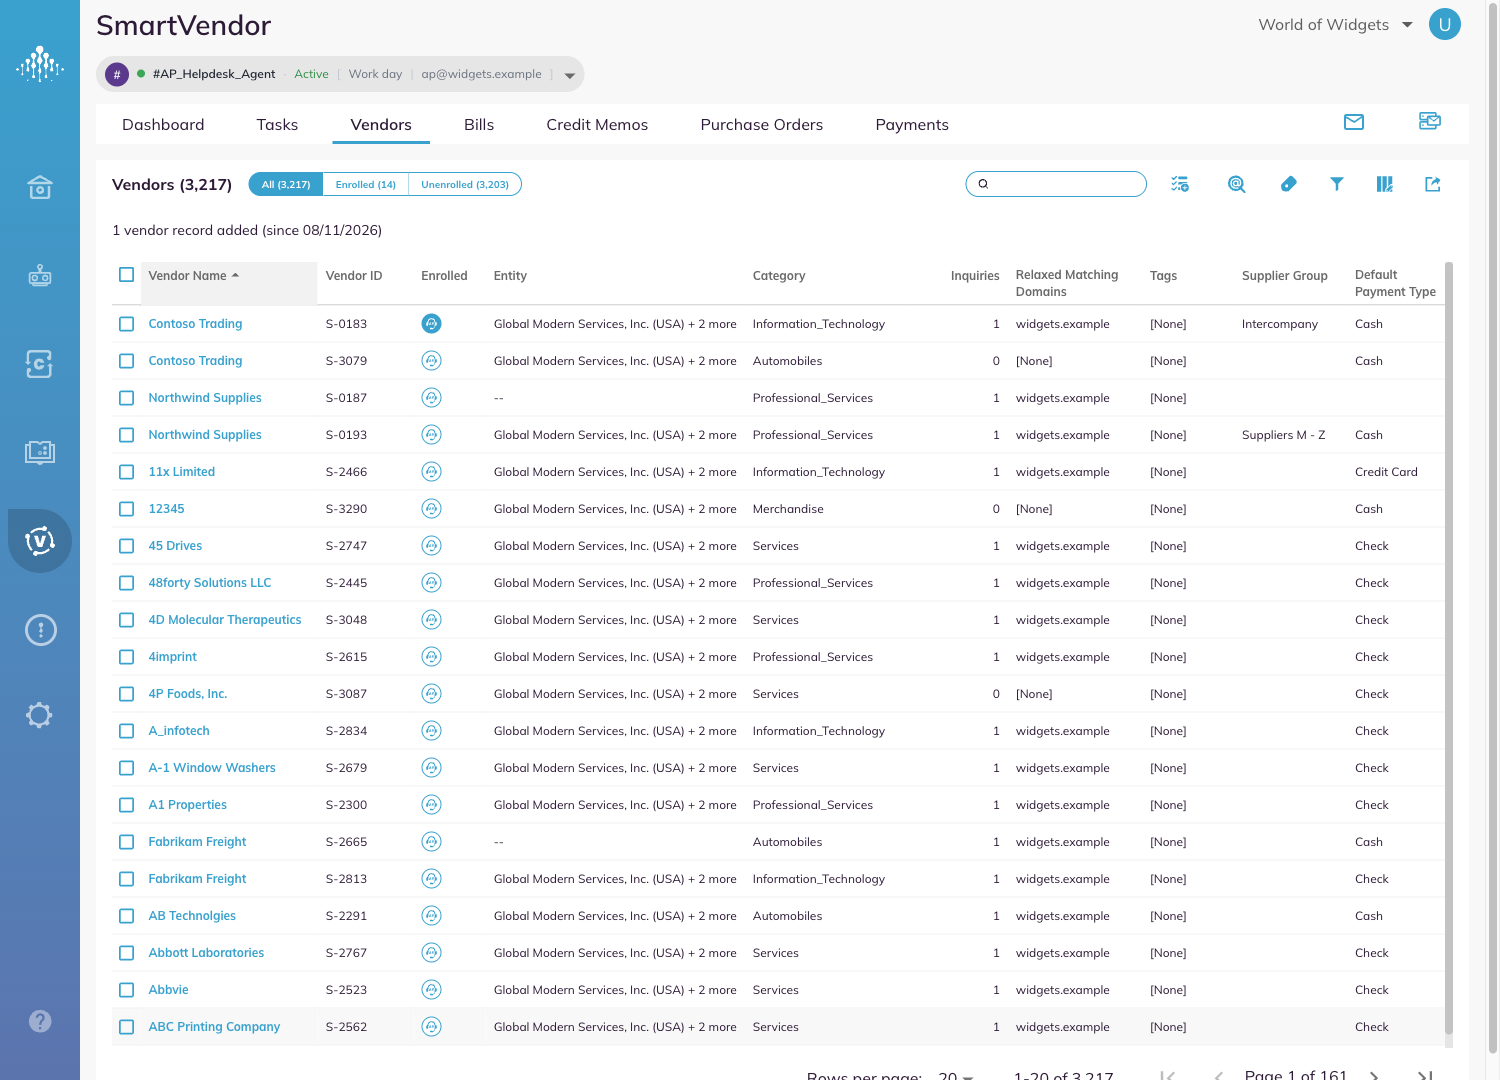Open the settings gear sidebar icon
Image resolution: width=1500 pixels, height=1080 pixels.
[40, 715]
